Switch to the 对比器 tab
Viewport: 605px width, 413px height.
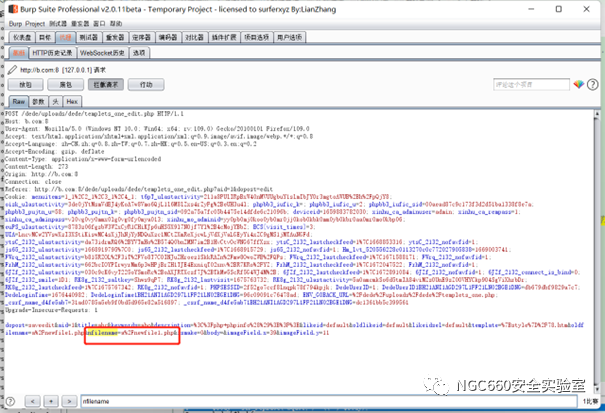(x=194, y=37)
